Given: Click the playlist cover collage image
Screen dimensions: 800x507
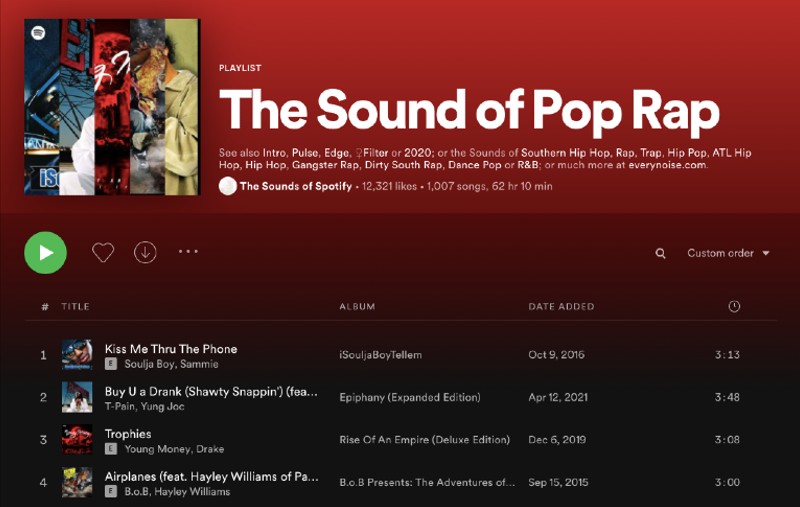Looking at the screenshot, I should tap(112, 107).
